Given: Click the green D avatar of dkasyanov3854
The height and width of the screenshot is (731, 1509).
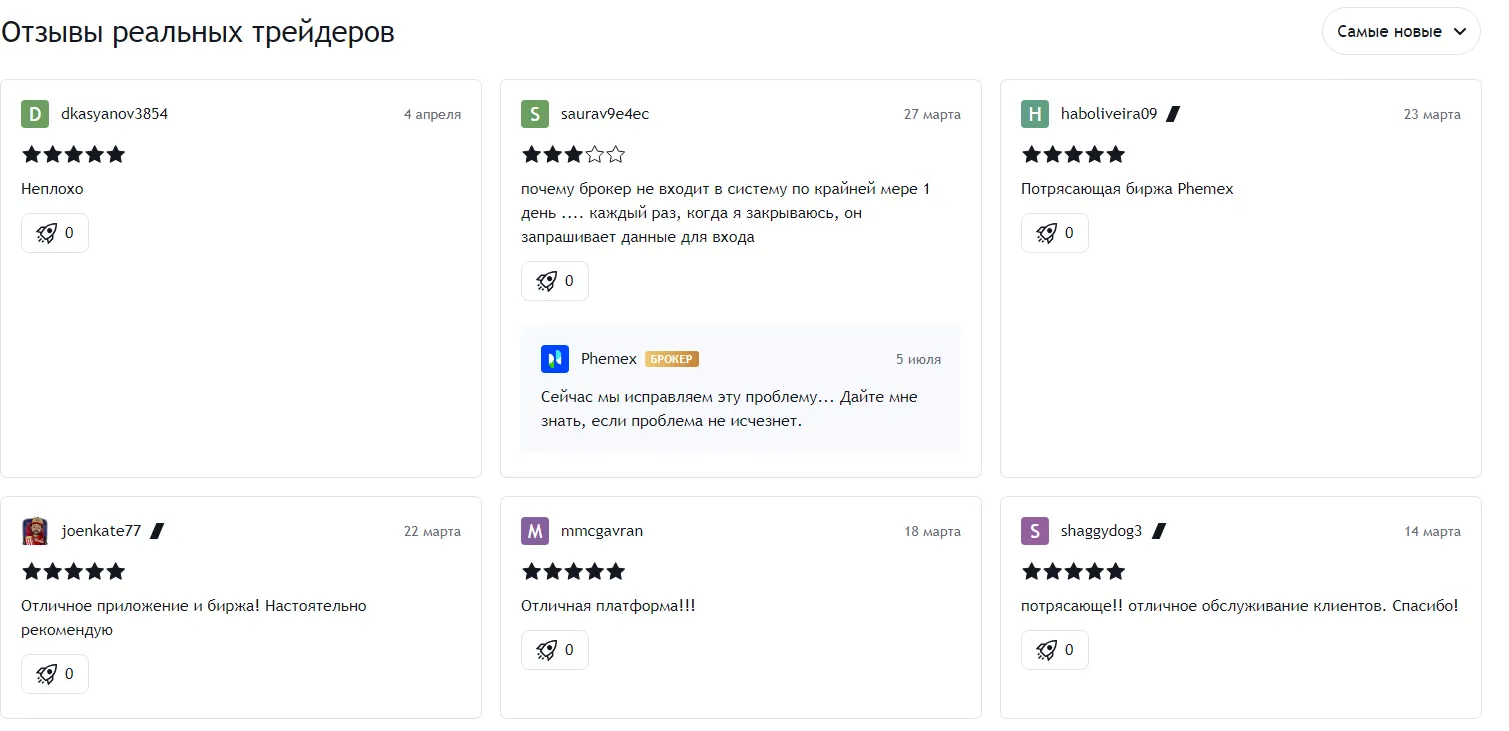Looking at the screenshot, I should click(x=35, y=114).
